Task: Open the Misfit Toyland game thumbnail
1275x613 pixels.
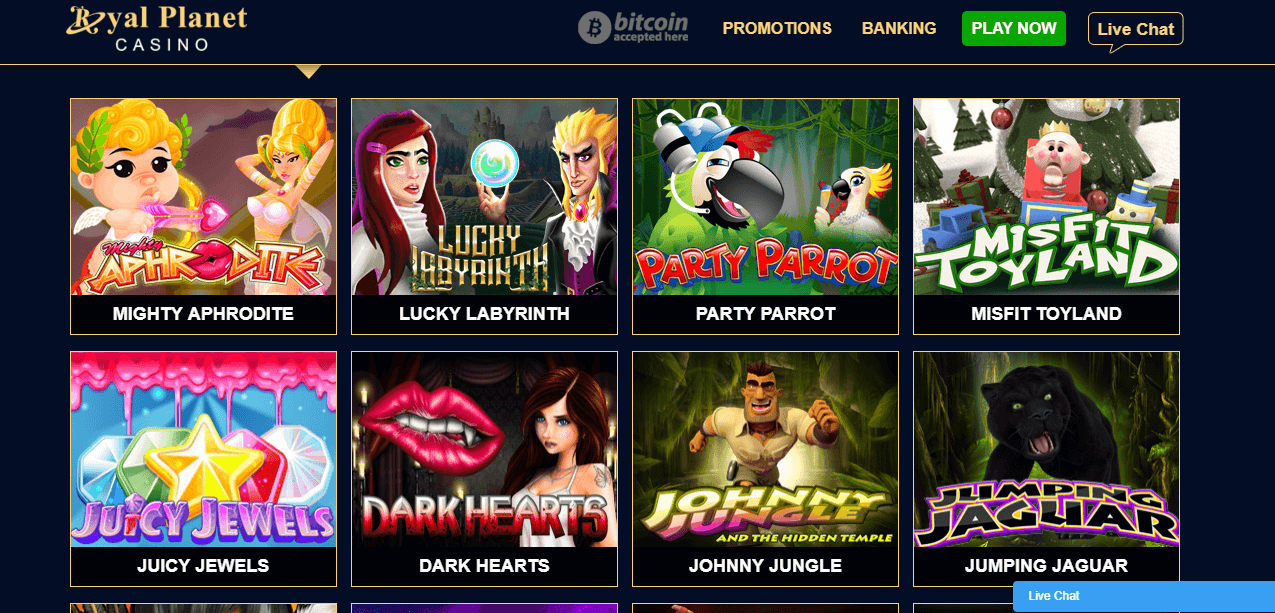Action: coord(1046,197)
